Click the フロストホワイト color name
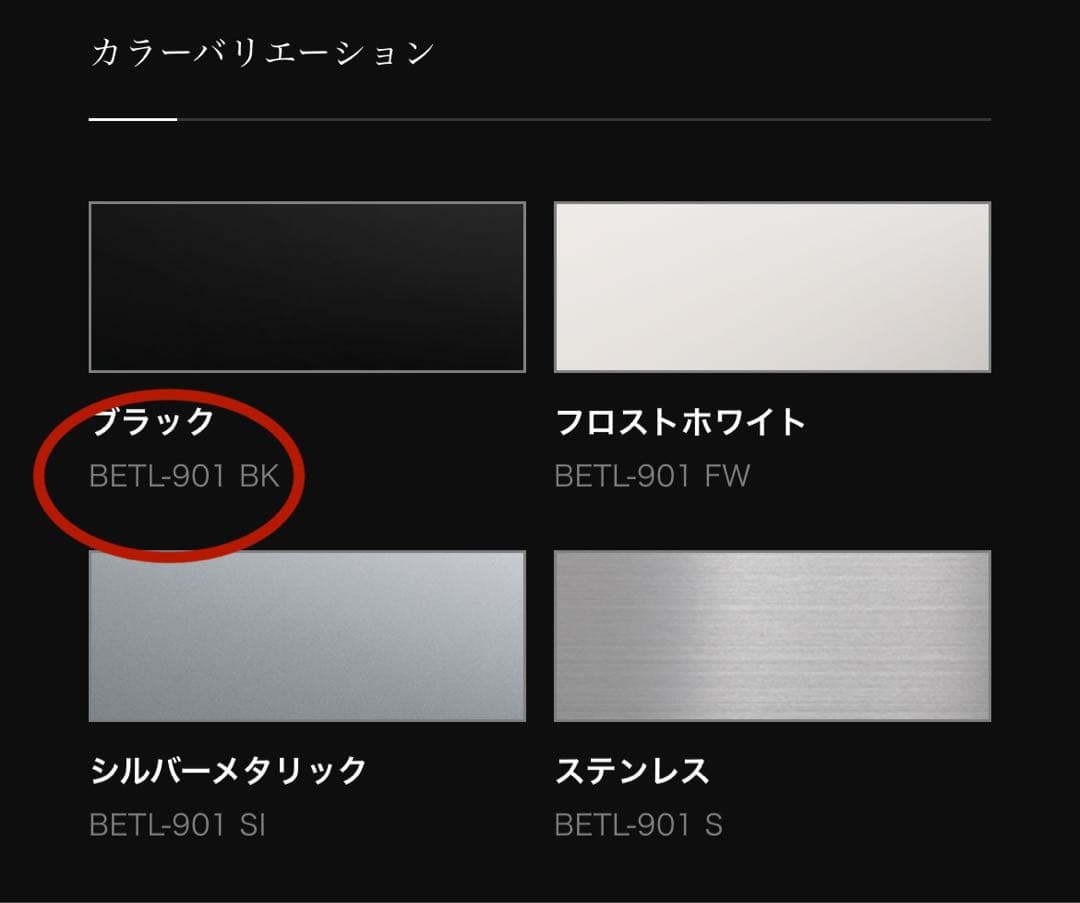This screenshot has width=1080, height=903. pyautogui.click(x=681, y=422)
